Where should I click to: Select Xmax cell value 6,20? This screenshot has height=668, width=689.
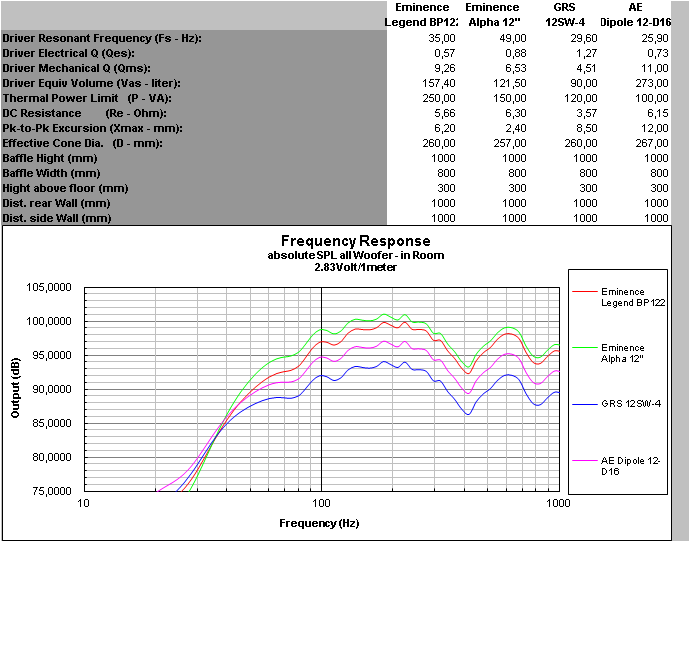(x=444, y=128)
